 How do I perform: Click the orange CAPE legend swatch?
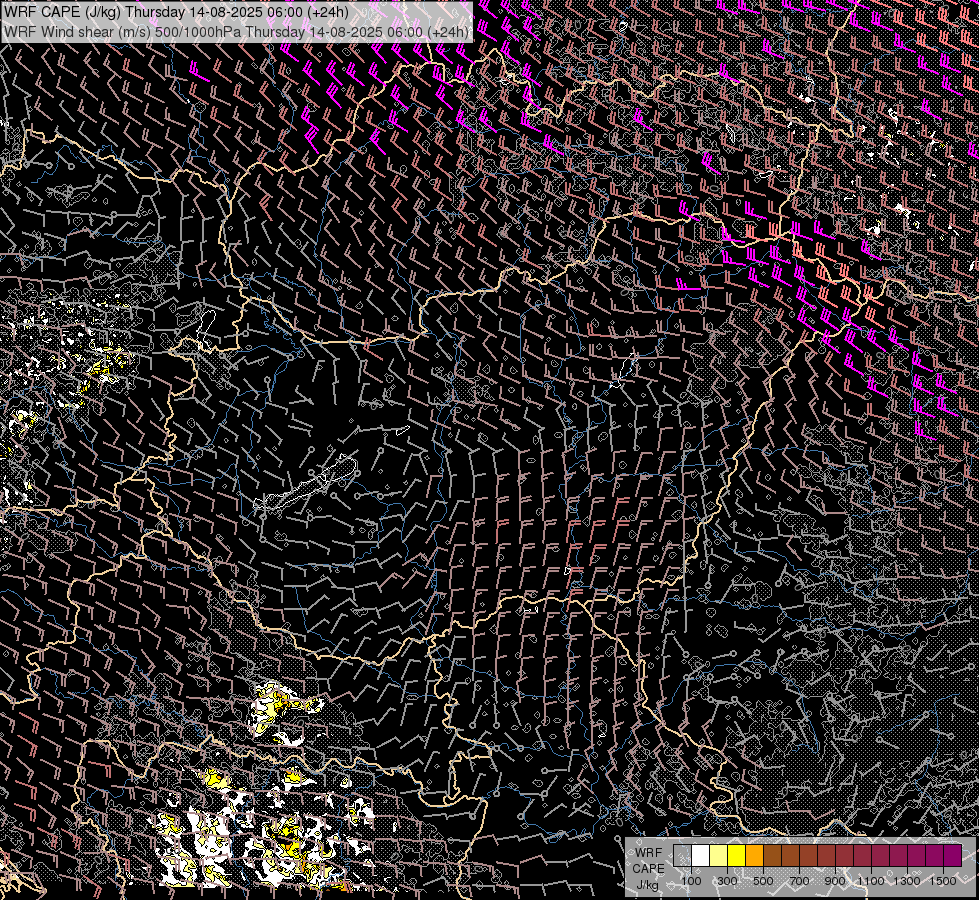tap(754, 855)
